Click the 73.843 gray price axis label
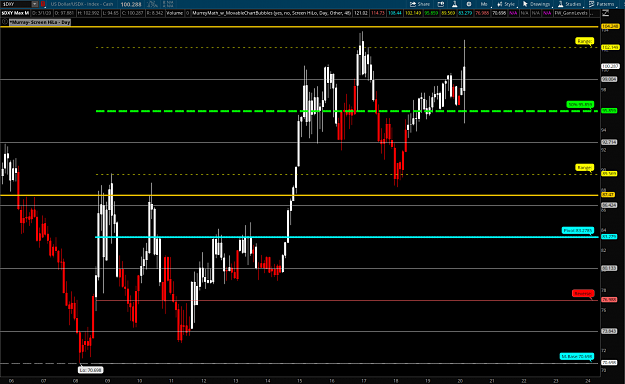The width and height of the screenshot is (625, 384). [x=609, y=331]
